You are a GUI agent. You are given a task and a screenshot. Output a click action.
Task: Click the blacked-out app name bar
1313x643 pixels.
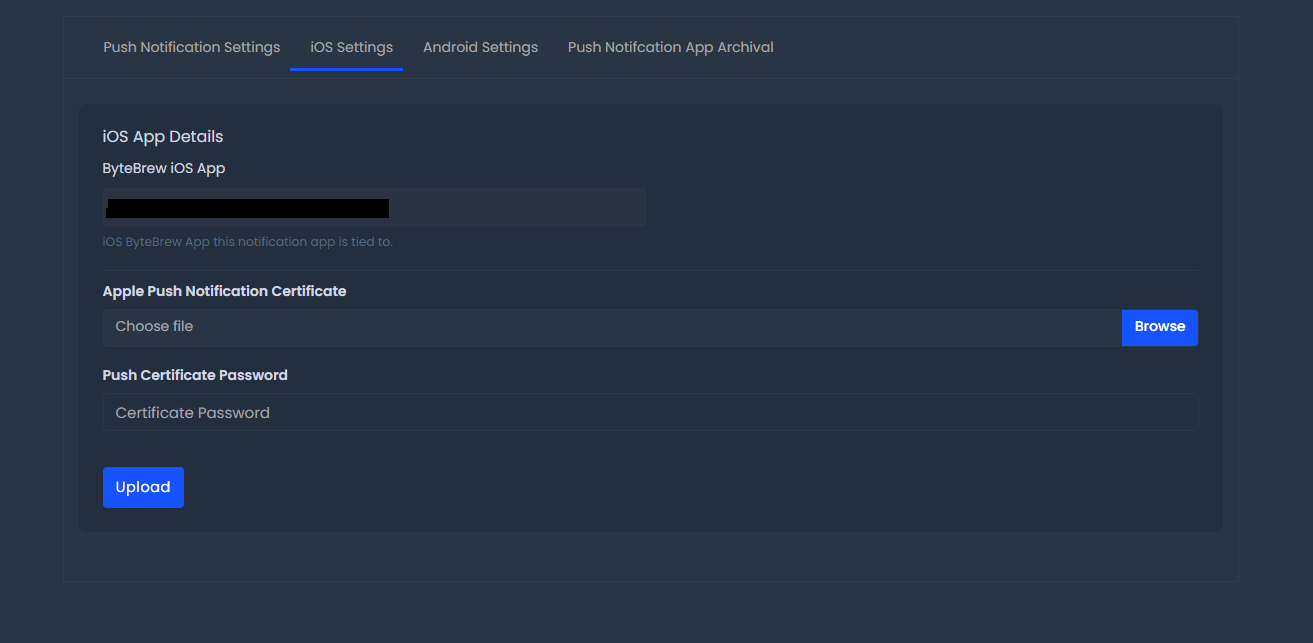coord(247,208)
